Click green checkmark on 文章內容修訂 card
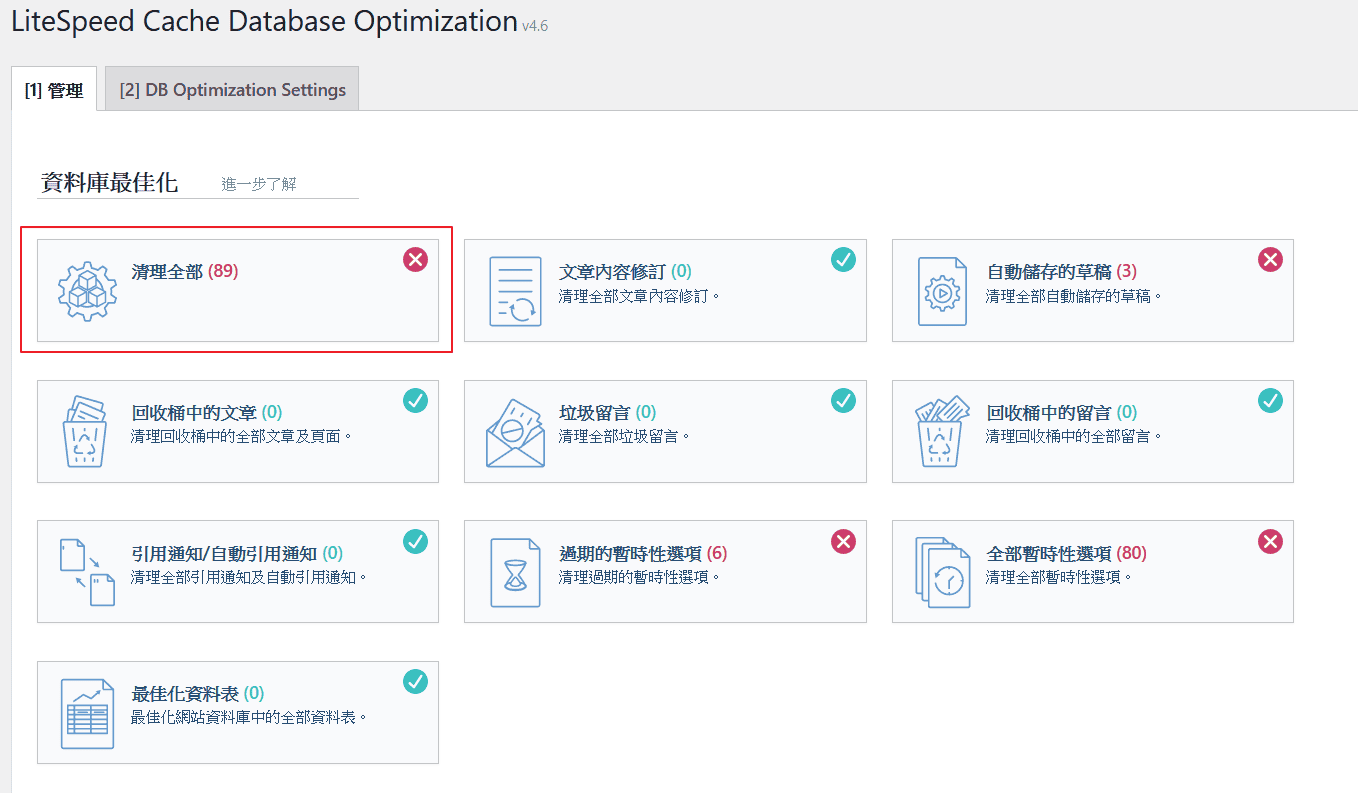Screen dimensions: 1358x793 (x=843, y=260)
